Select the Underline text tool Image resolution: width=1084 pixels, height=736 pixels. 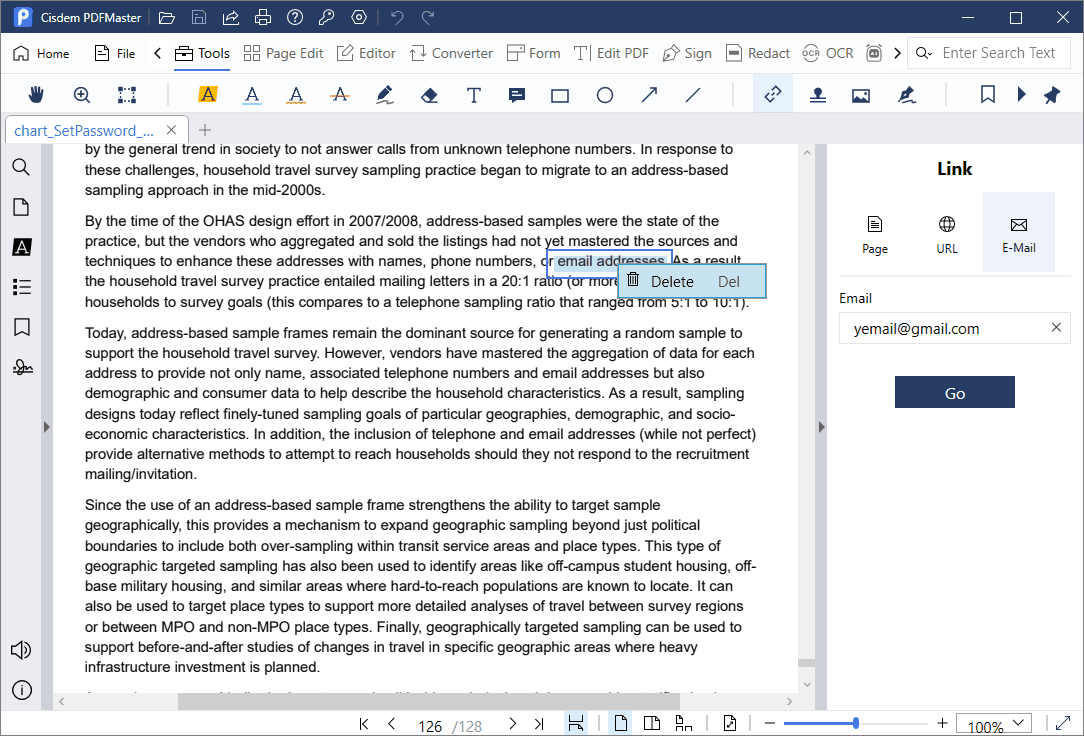coord(252,95)
